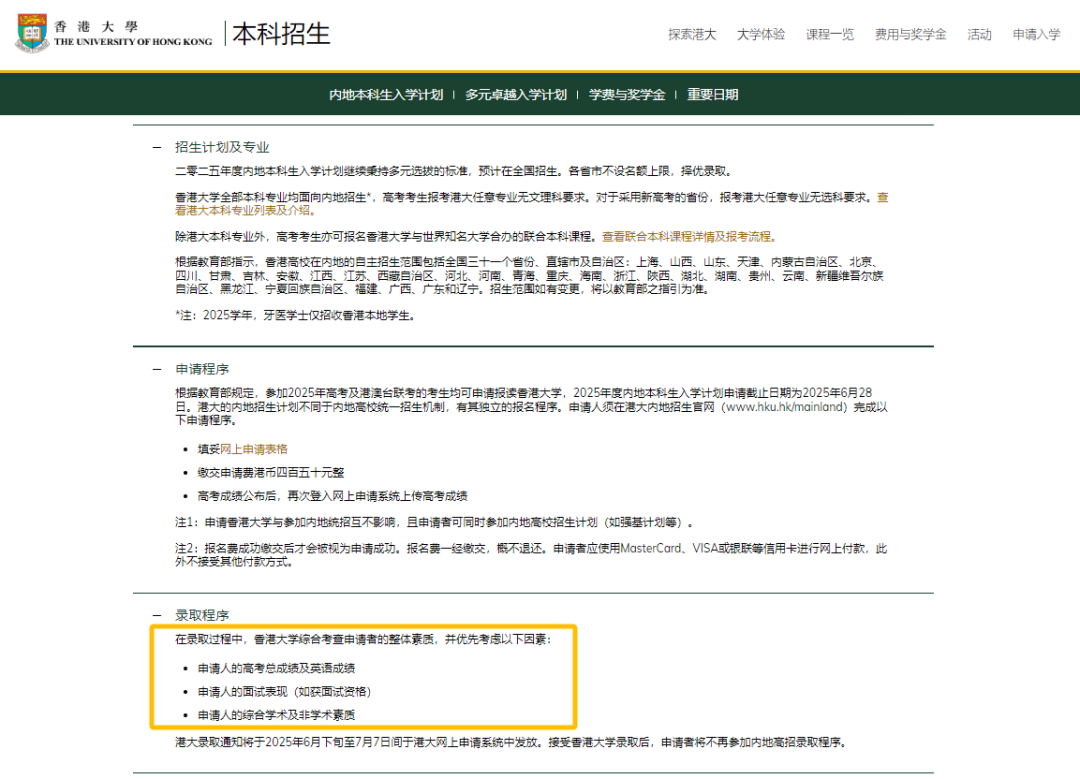The width and height of the screenshot is (1080, 779).
Task: Open the 活动 menu
Action: point(979,34)
